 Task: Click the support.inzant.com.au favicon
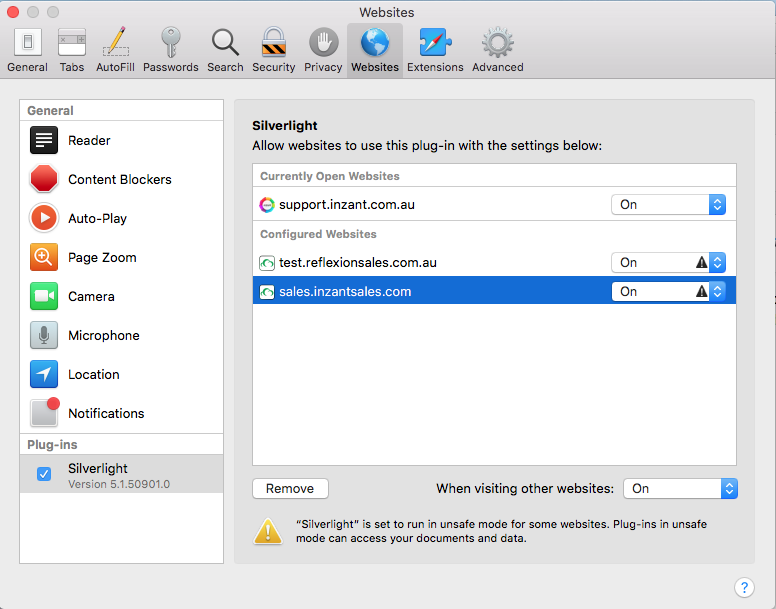[x=267, y=205]
